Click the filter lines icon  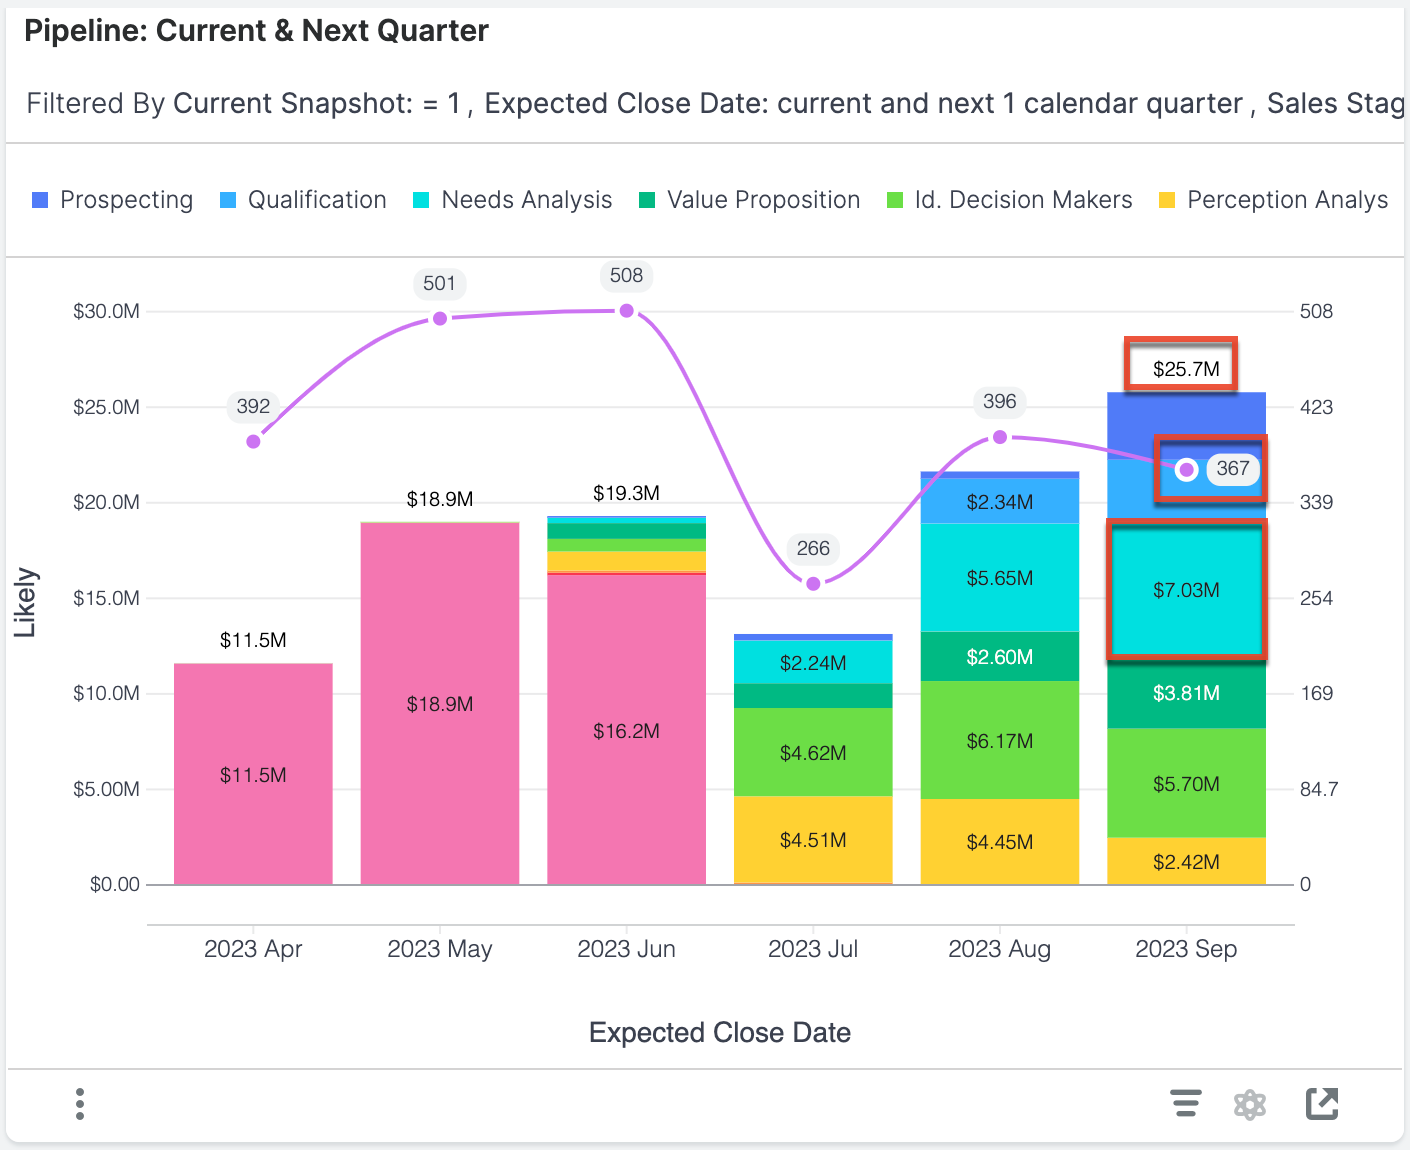[1186, 1104]
